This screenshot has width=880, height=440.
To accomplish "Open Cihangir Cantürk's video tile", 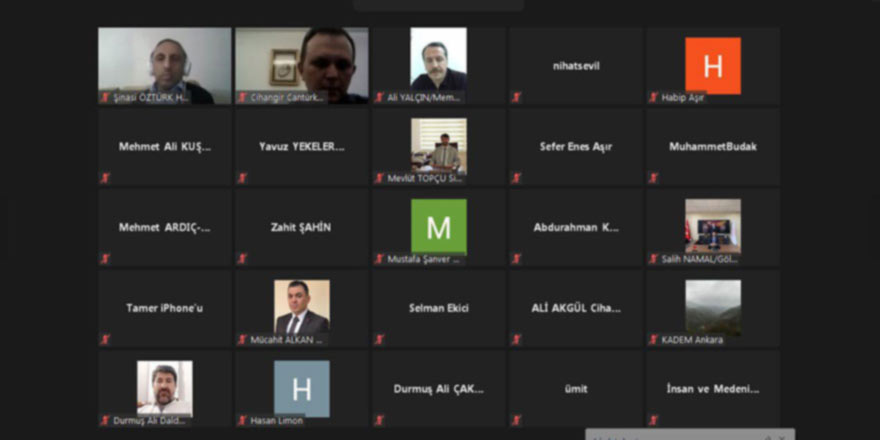I will pyautogui.click(x=302, y=66).
